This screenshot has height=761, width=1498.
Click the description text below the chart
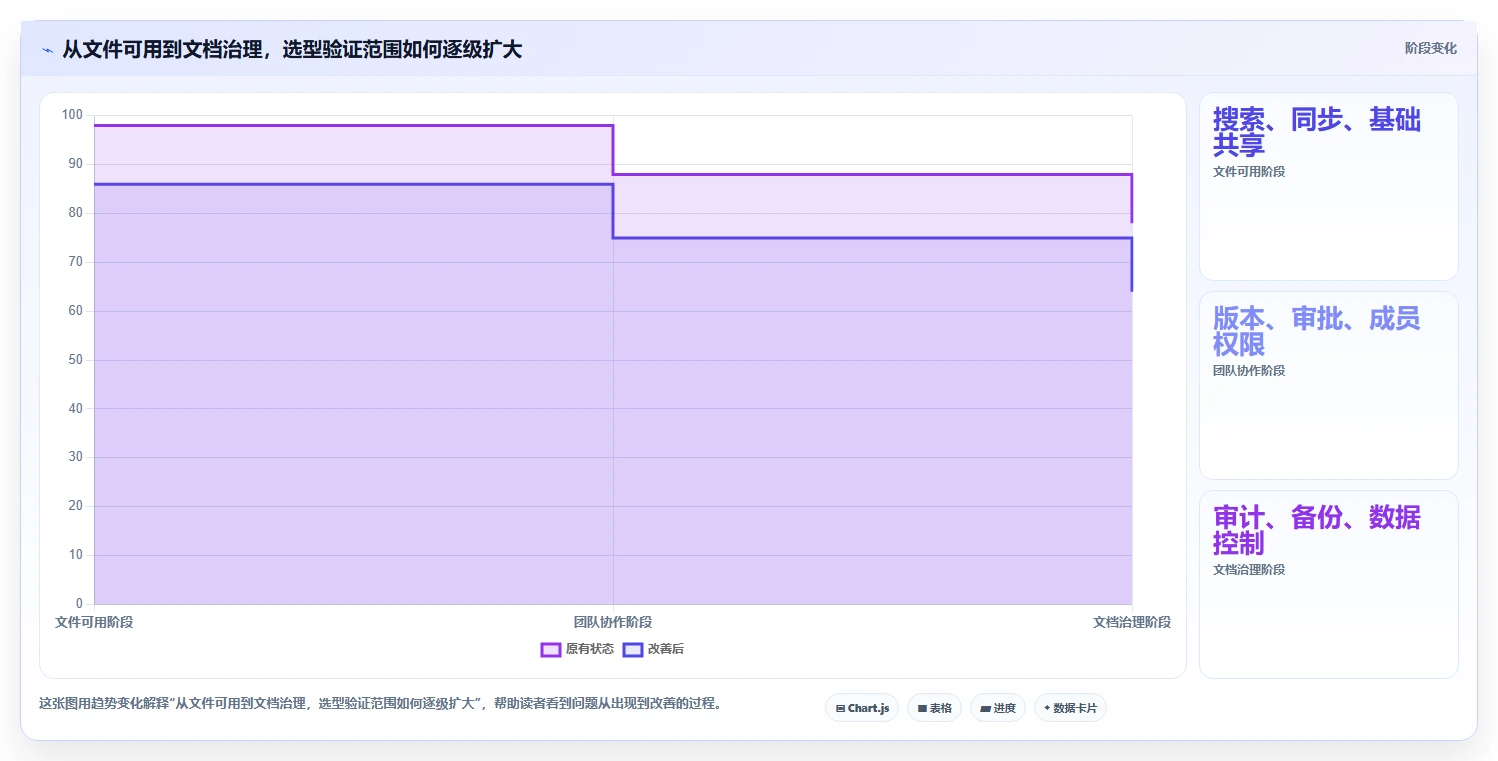click(380, 703)
